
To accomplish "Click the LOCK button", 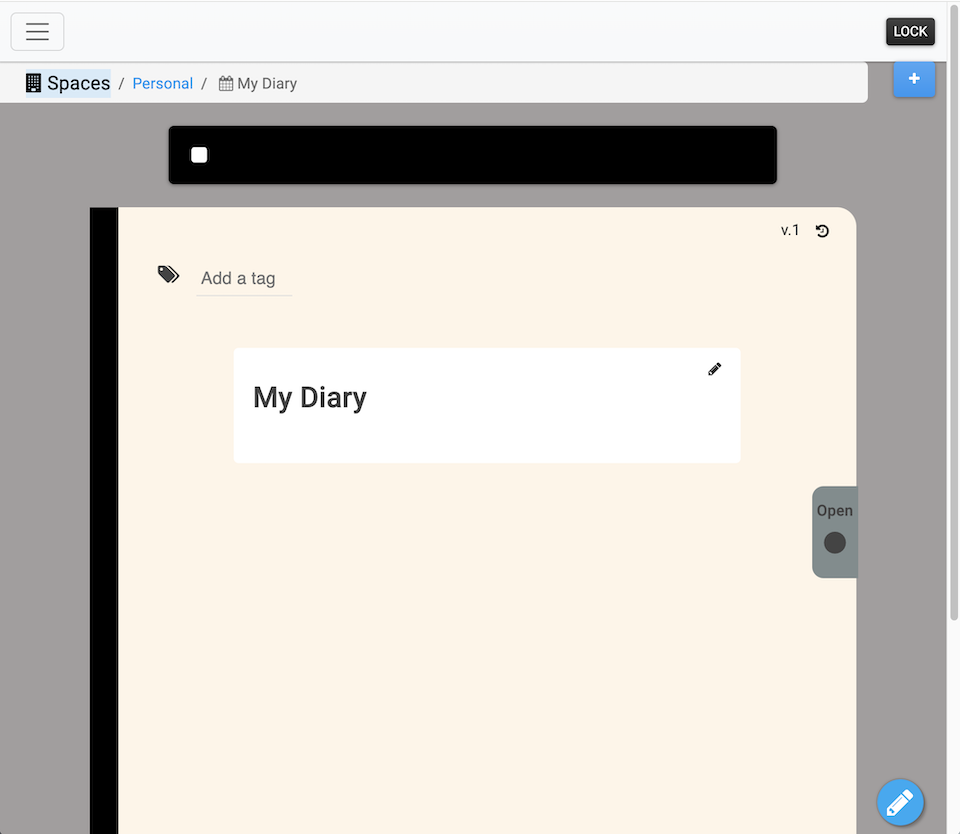I will [909, 31].
